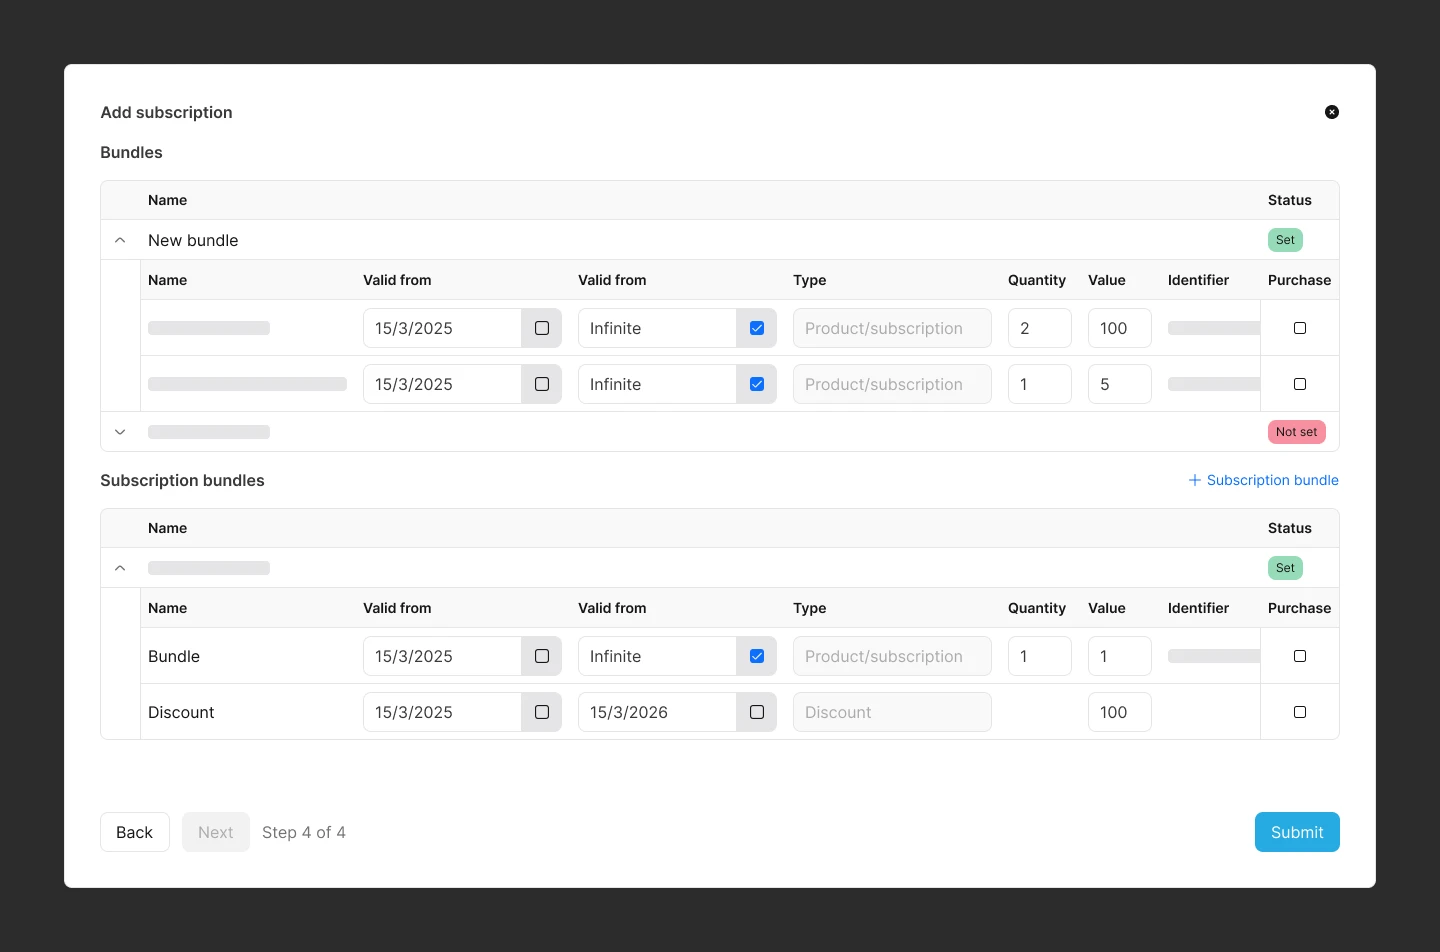Toggle box beside Bundle's 15/3/2025 start date

[x=542, y=656]
